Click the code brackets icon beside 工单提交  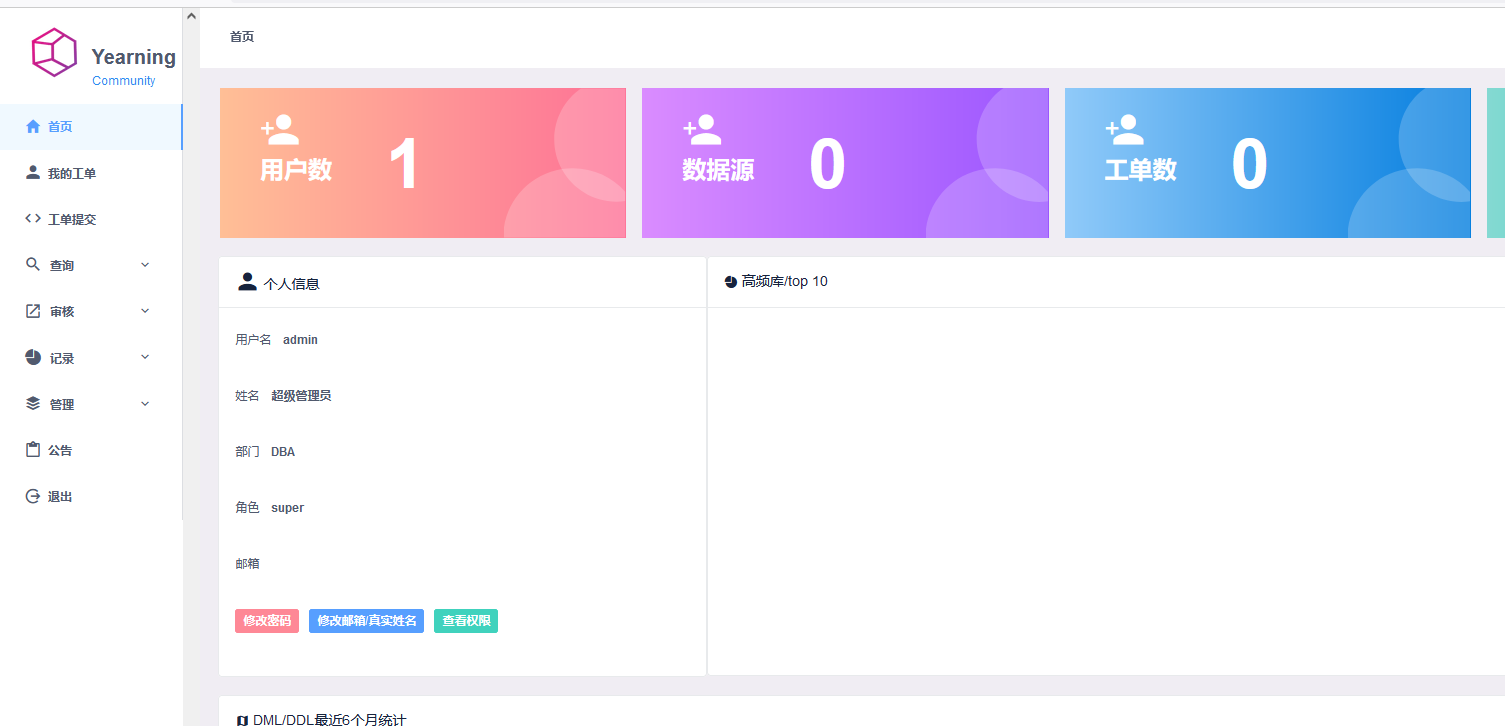33,219
